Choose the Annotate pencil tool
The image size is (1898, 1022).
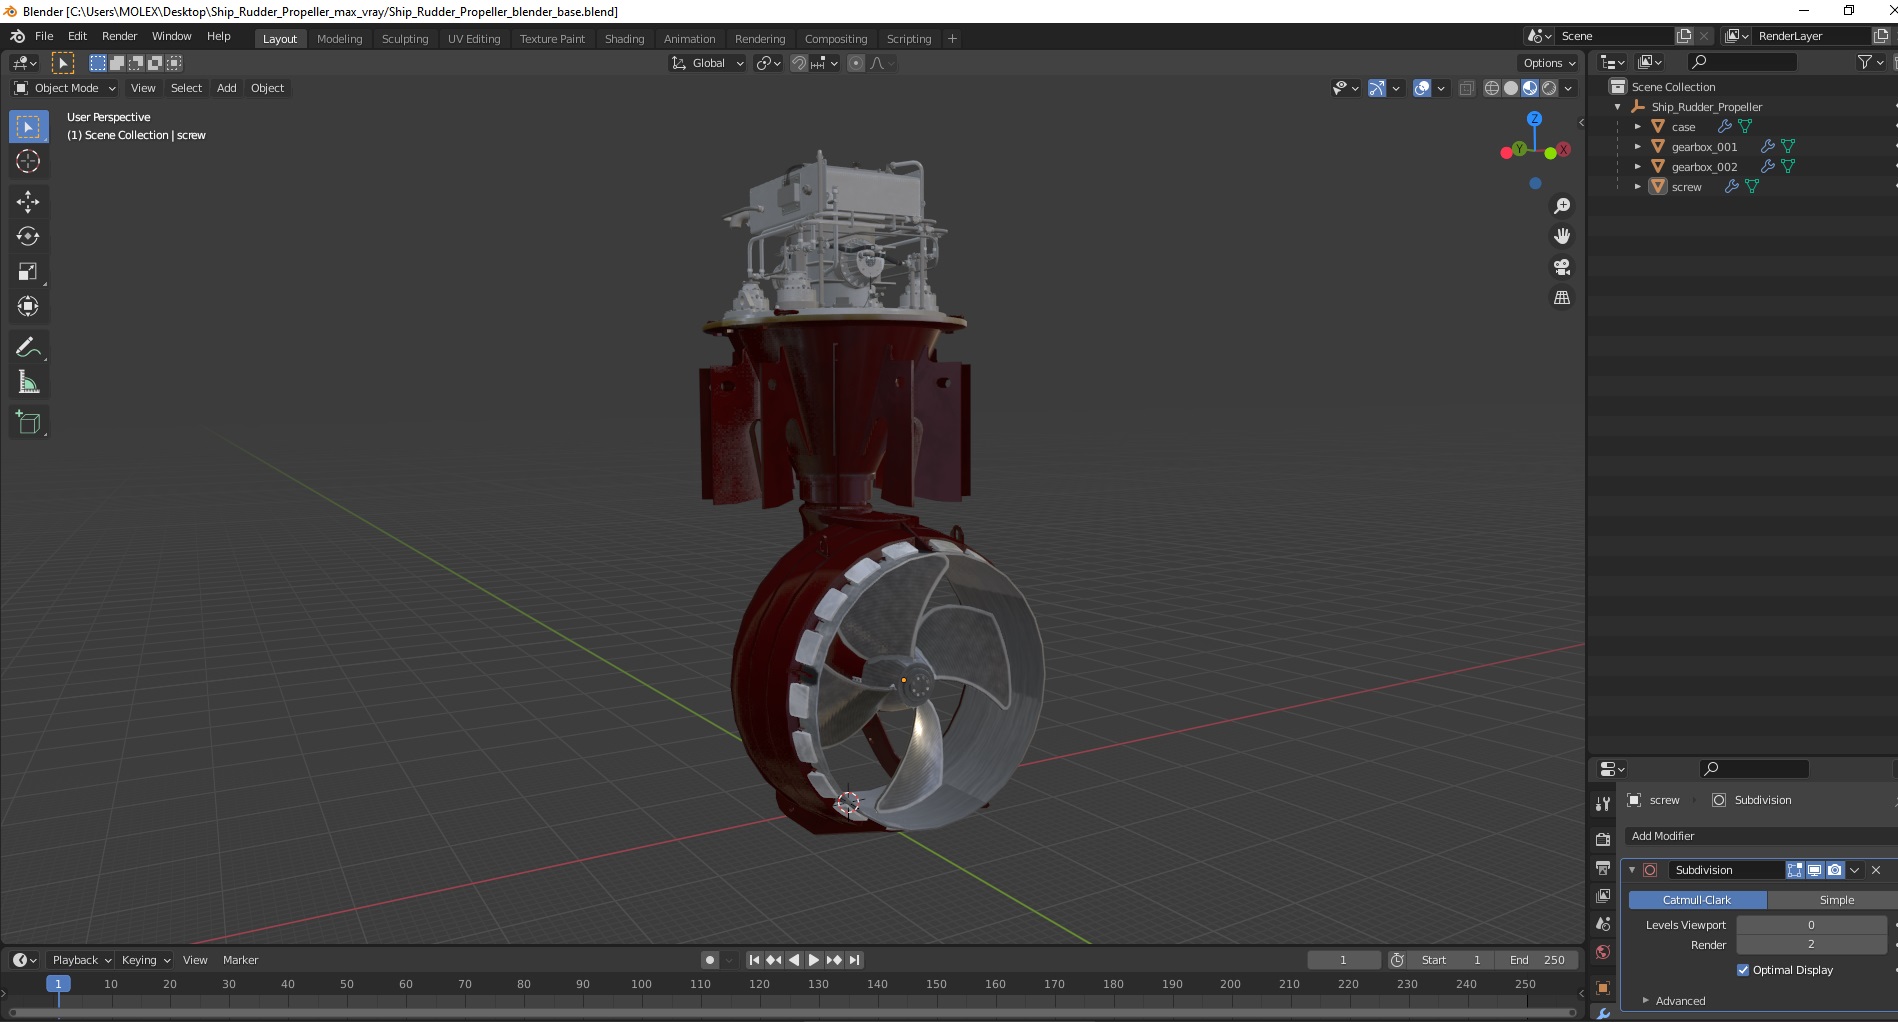28,348
